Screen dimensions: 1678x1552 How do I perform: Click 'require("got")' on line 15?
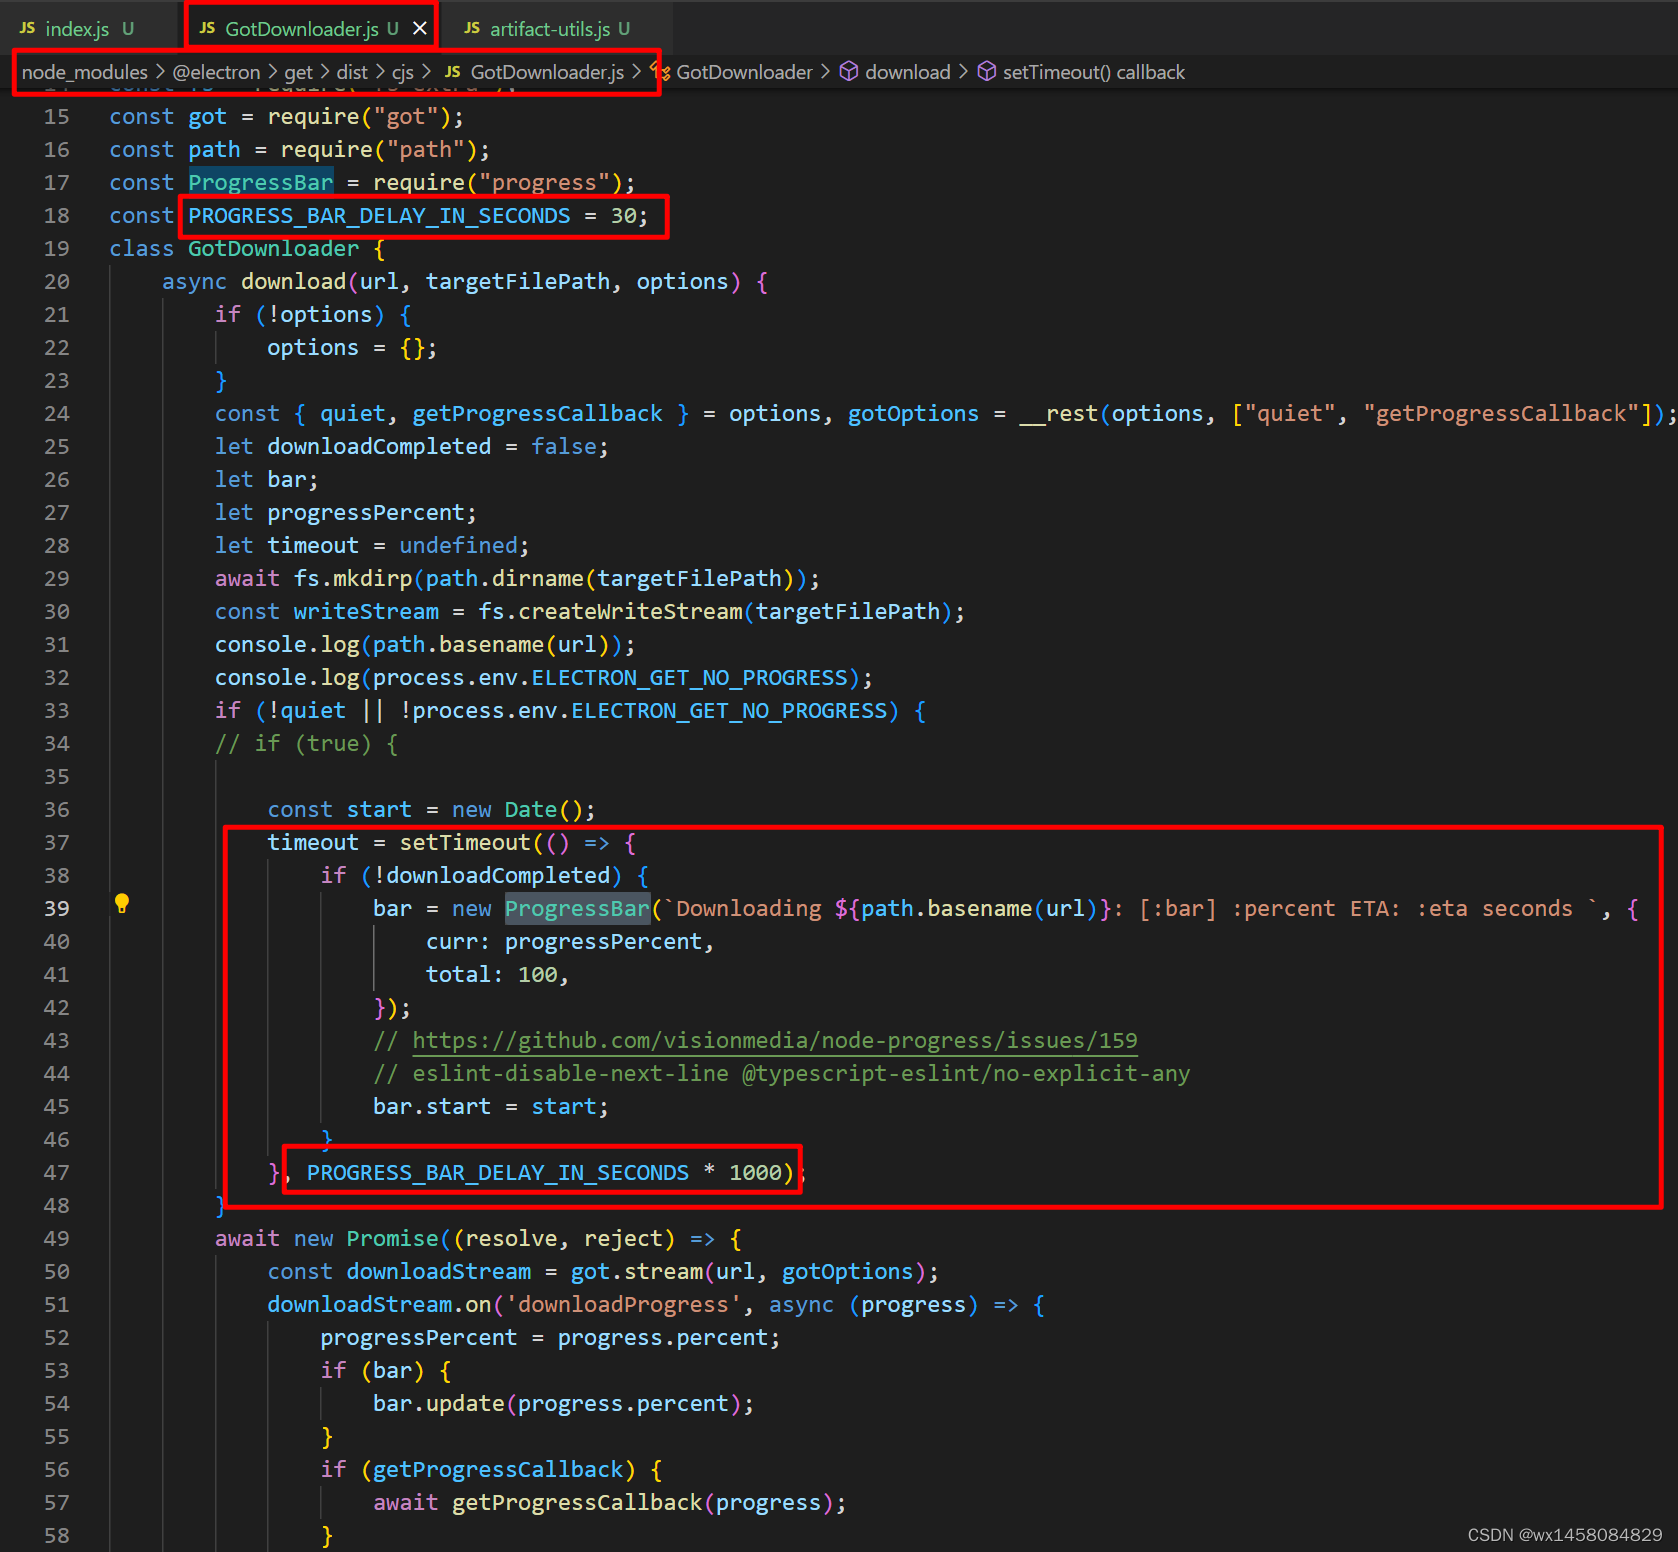(359, 117)
